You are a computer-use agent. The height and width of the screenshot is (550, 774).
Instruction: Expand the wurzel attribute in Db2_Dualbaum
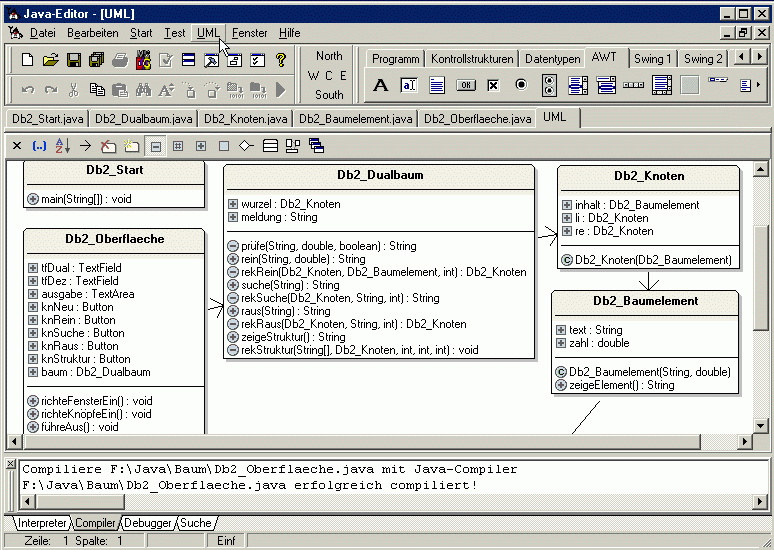tap(233, 204)
